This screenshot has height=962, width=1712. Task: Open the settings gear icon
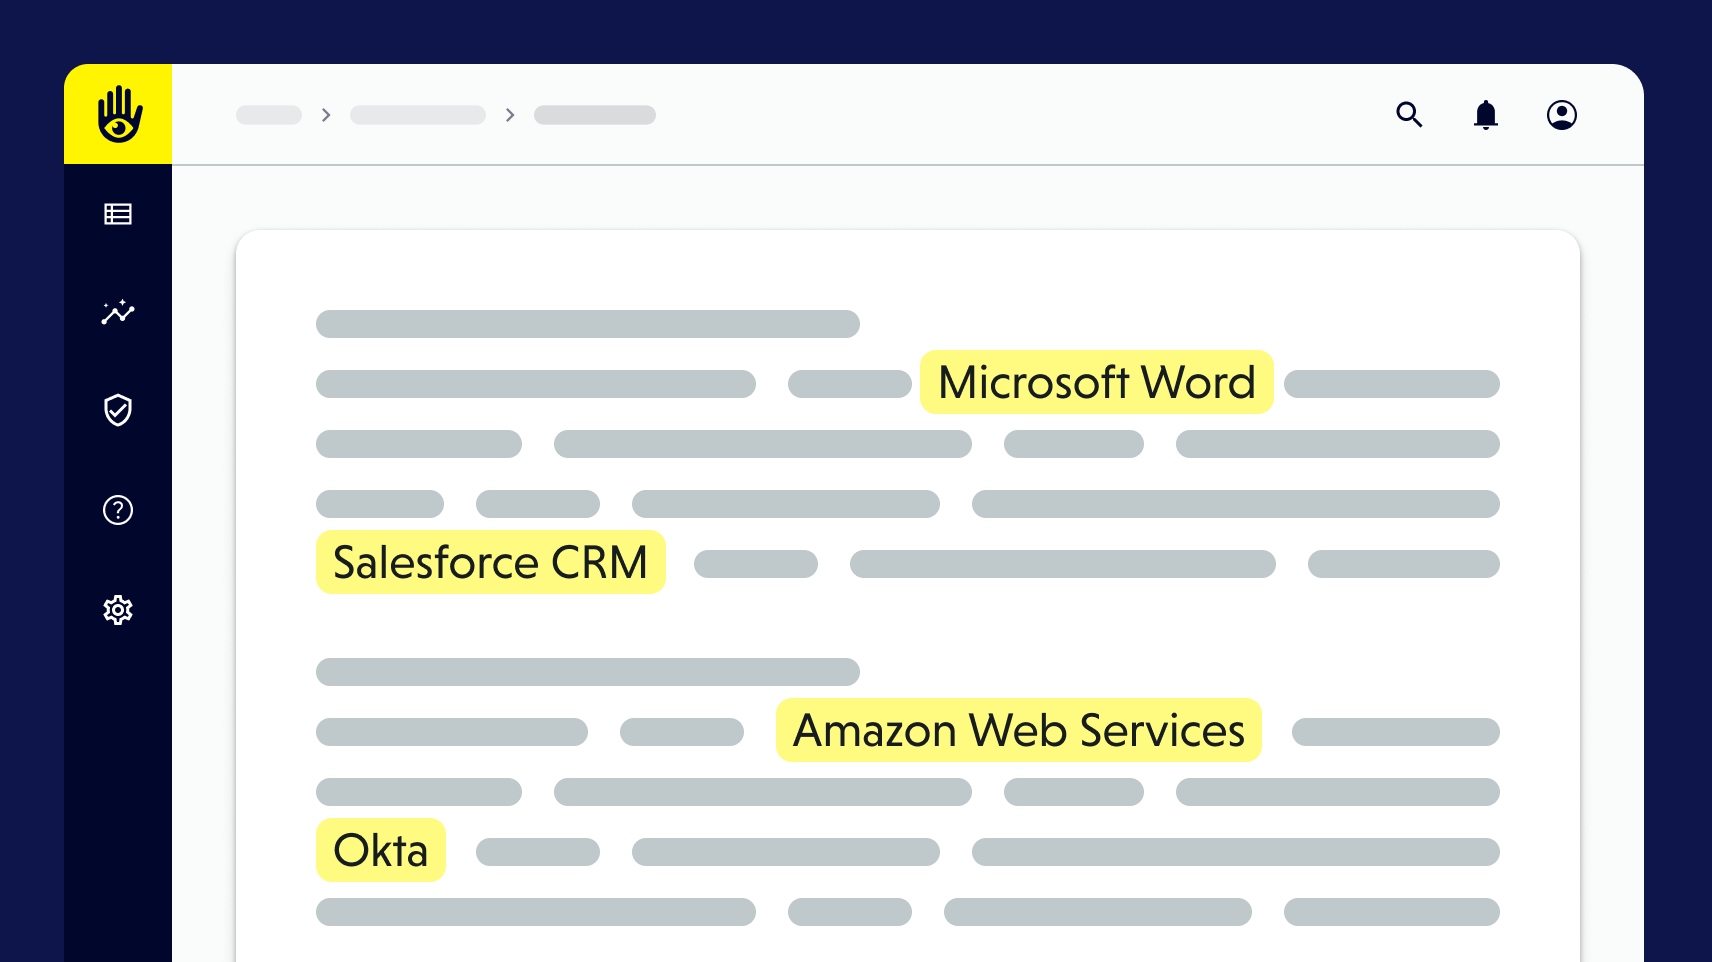118,610
